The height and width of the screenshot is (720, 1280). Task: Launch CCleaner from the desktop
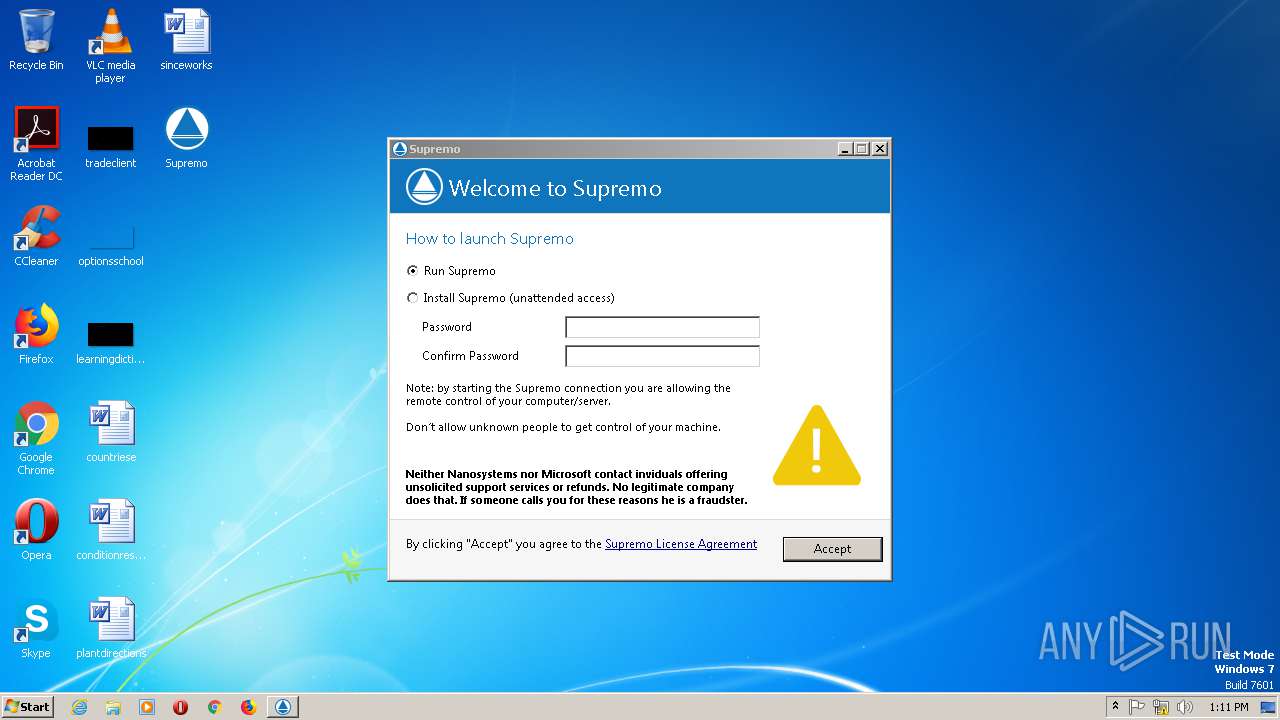[36, 236]
